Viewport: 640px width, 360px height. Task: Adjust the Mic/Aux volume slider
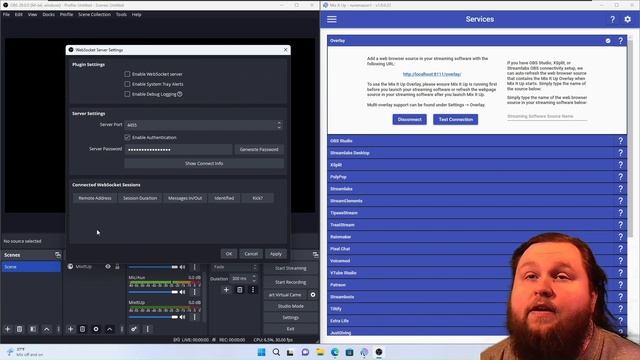153,292
